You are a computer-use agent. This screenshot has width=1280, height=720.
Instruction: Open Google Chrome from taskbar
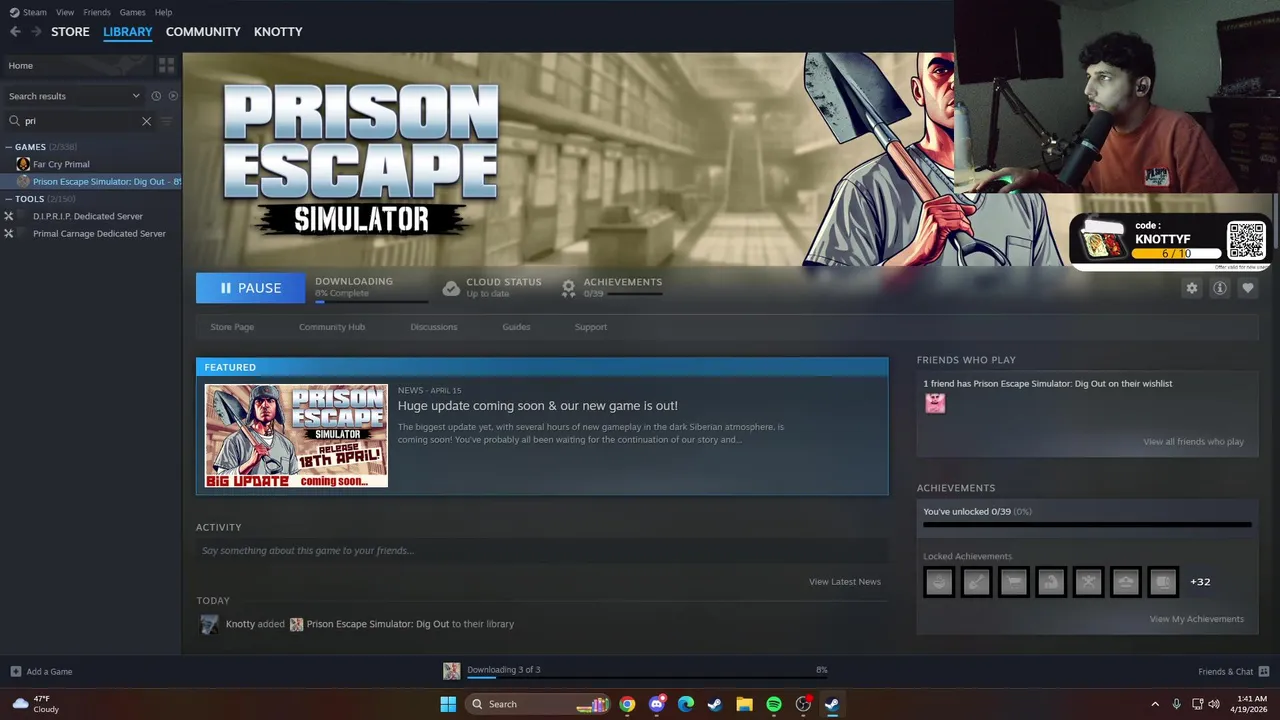pos(627,704)
